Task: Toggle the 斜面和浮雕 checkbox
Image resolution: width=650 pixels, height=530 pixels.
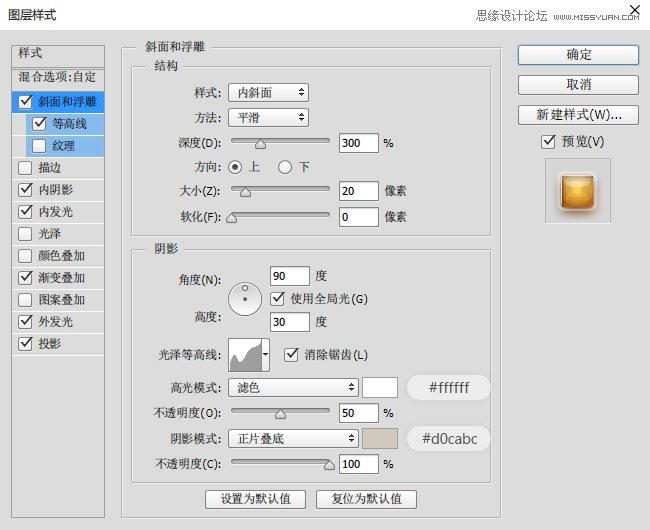Action: (x=25, y=102)
